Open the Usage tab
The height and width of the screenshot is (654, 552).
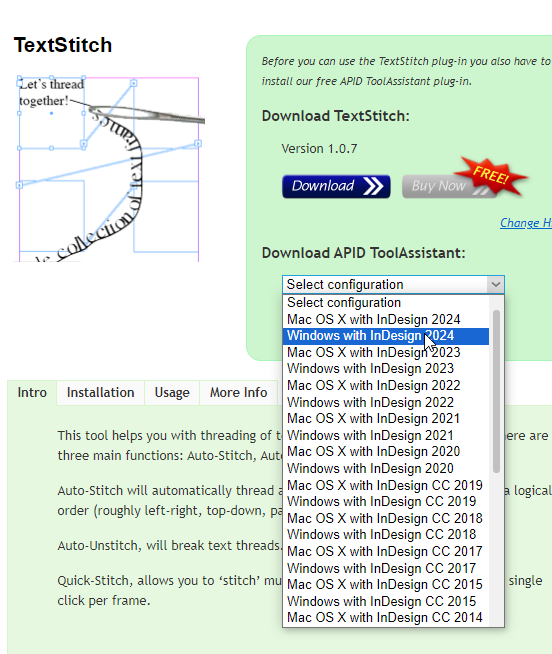pos(172,392)
